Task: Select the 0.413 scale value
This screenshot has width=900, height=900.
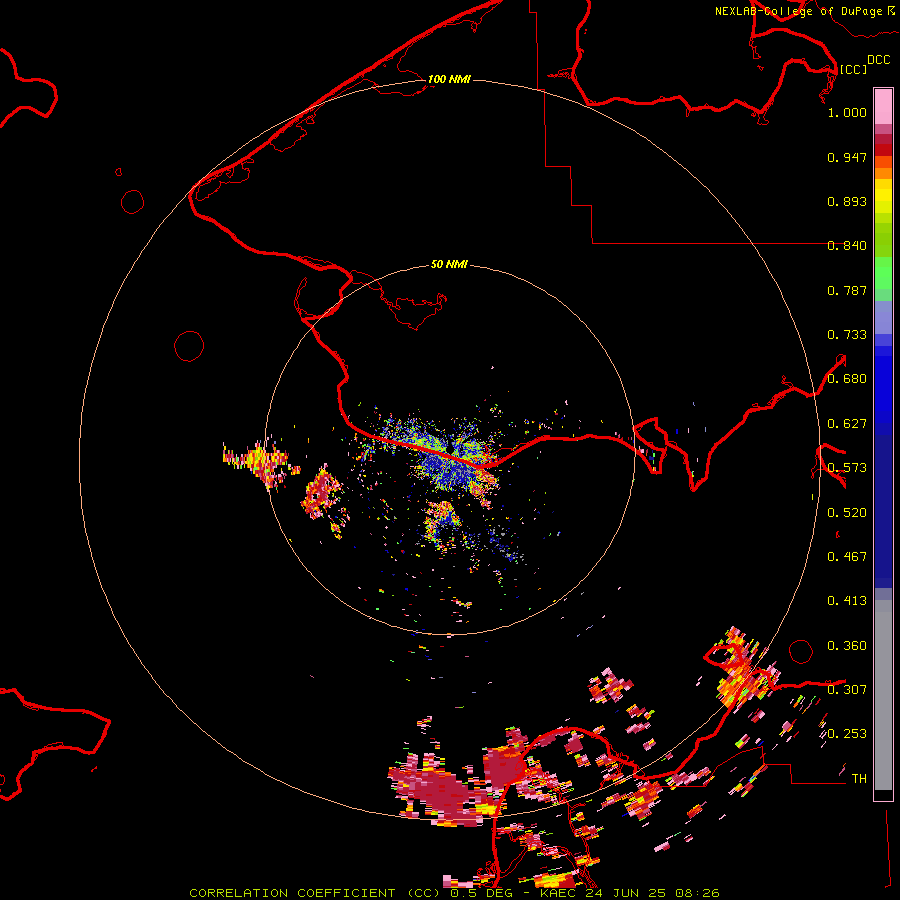Action: (847, 601)
